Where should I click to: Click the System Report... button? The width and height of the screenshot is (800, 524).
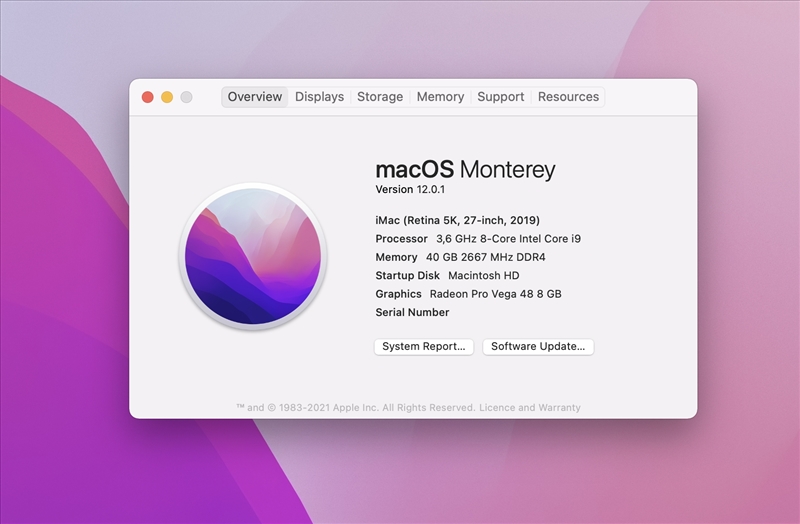424,346
